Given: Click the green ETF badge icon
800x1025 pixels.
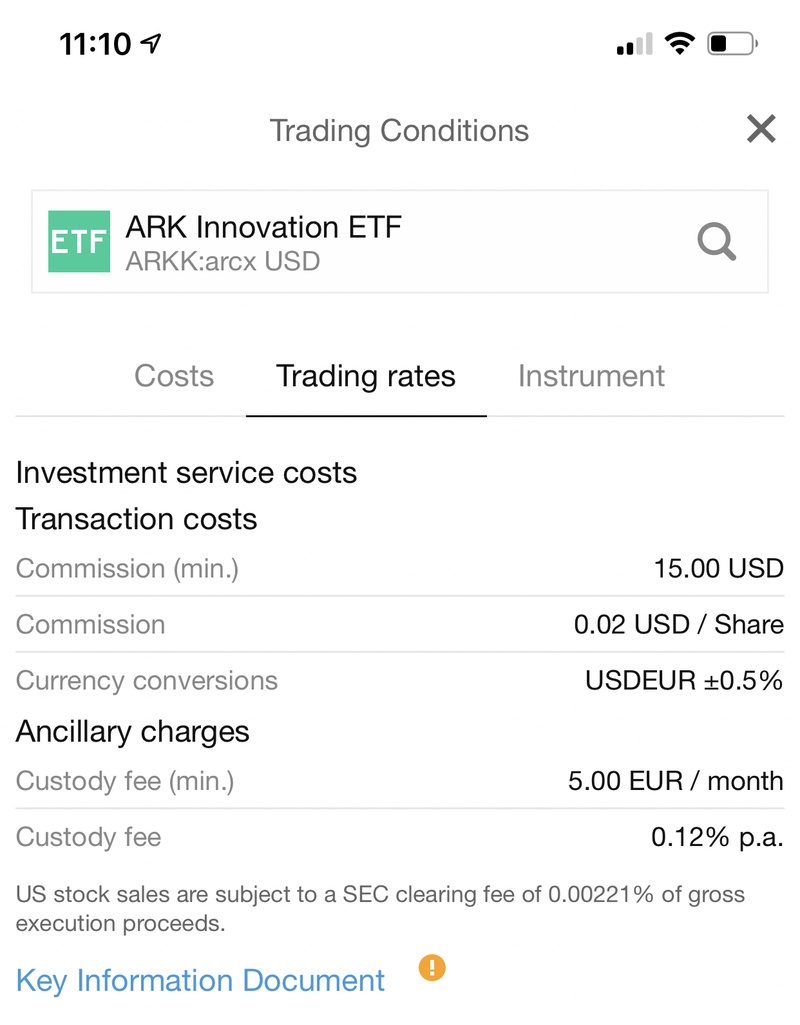Looking at the screenshot, I should [x=79, y=242].
